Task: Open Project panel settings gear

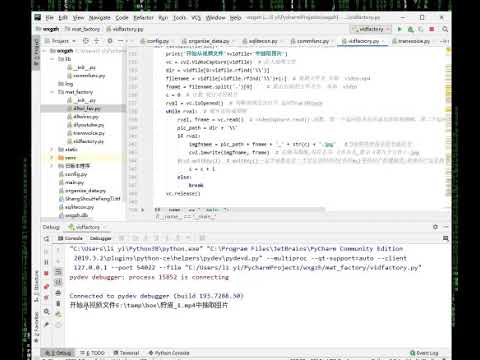Action: tap(110, 41)
